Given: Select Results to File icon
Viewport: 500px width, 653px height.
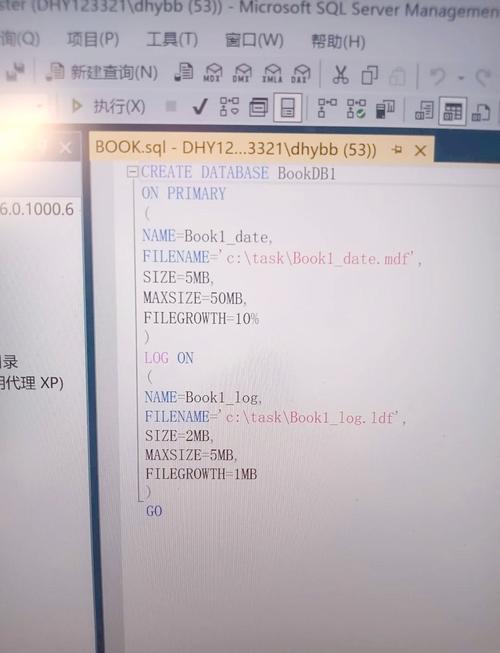Looking at the screenshot, I should pyautogui.click(x=480, y=112).
